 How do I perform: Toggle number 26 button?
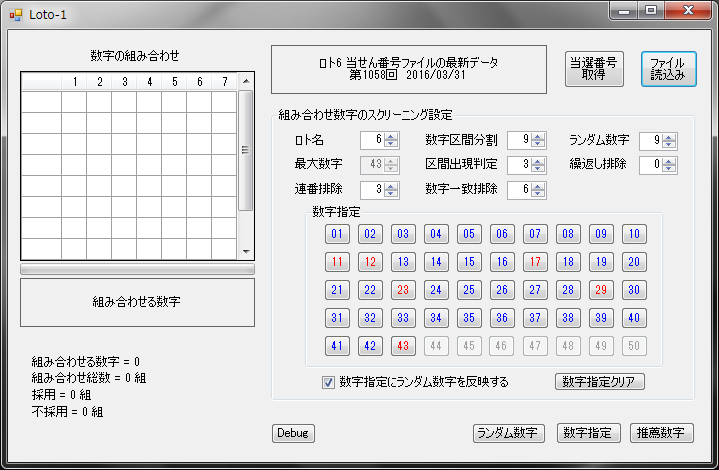click(x=502, y=290)
